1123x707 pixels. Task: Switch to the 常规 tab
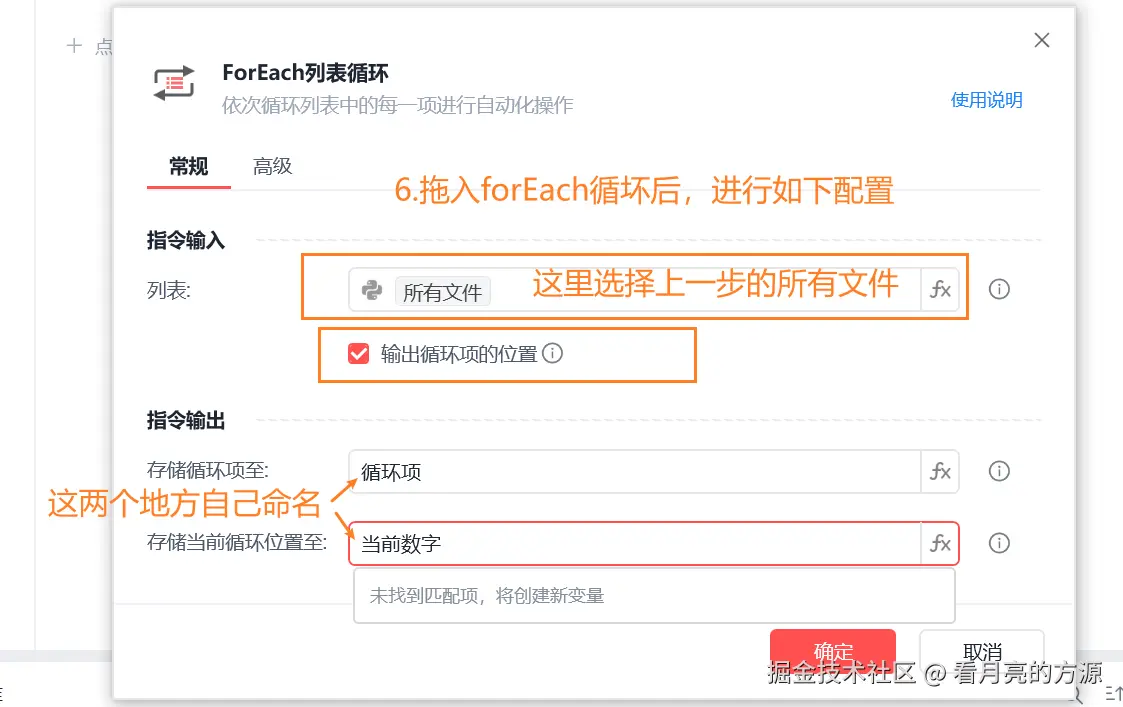click(188, 167)
